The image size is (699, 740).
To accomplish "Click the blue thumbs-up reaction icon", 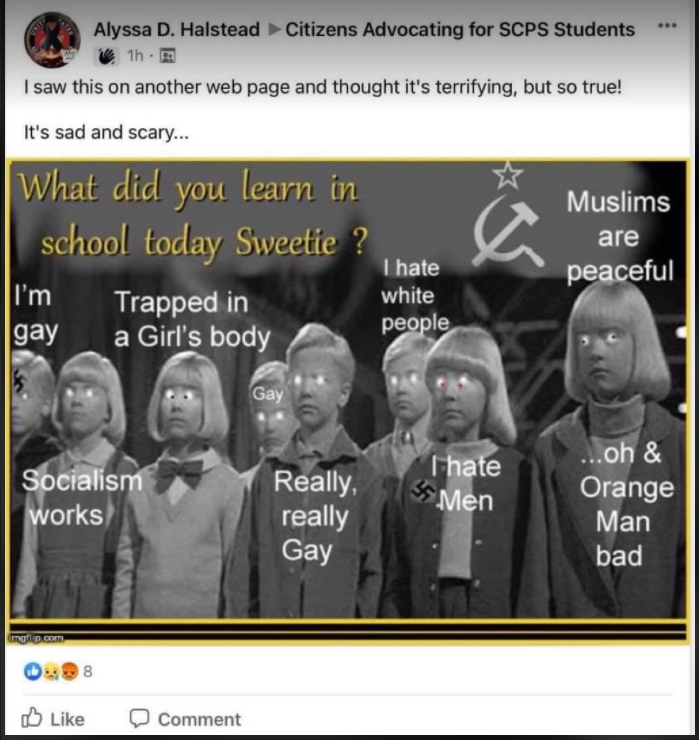I will [x=33, y=671].
